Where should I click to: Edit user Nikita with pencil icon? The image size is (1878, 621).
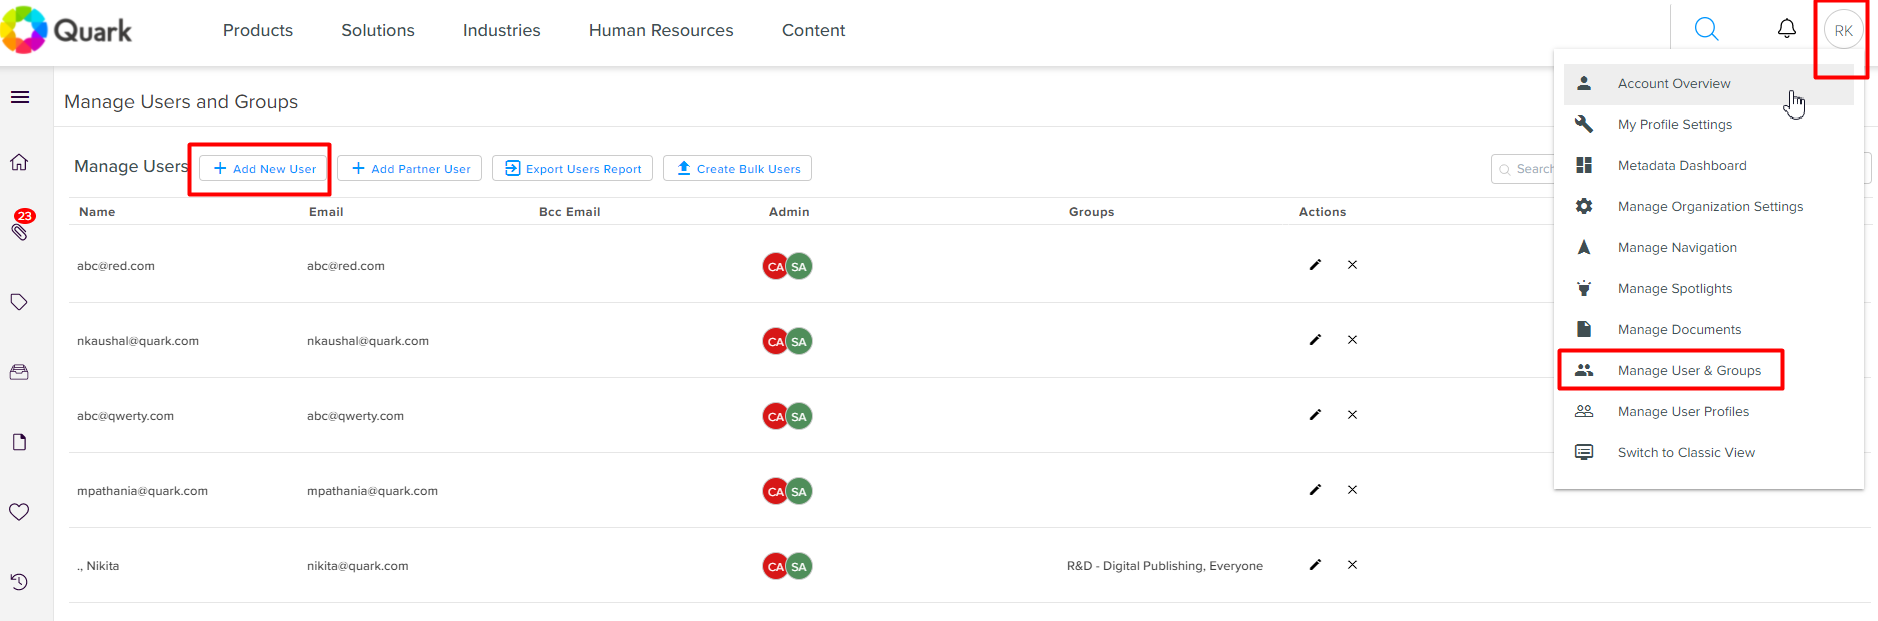(x=1315, y=565)
